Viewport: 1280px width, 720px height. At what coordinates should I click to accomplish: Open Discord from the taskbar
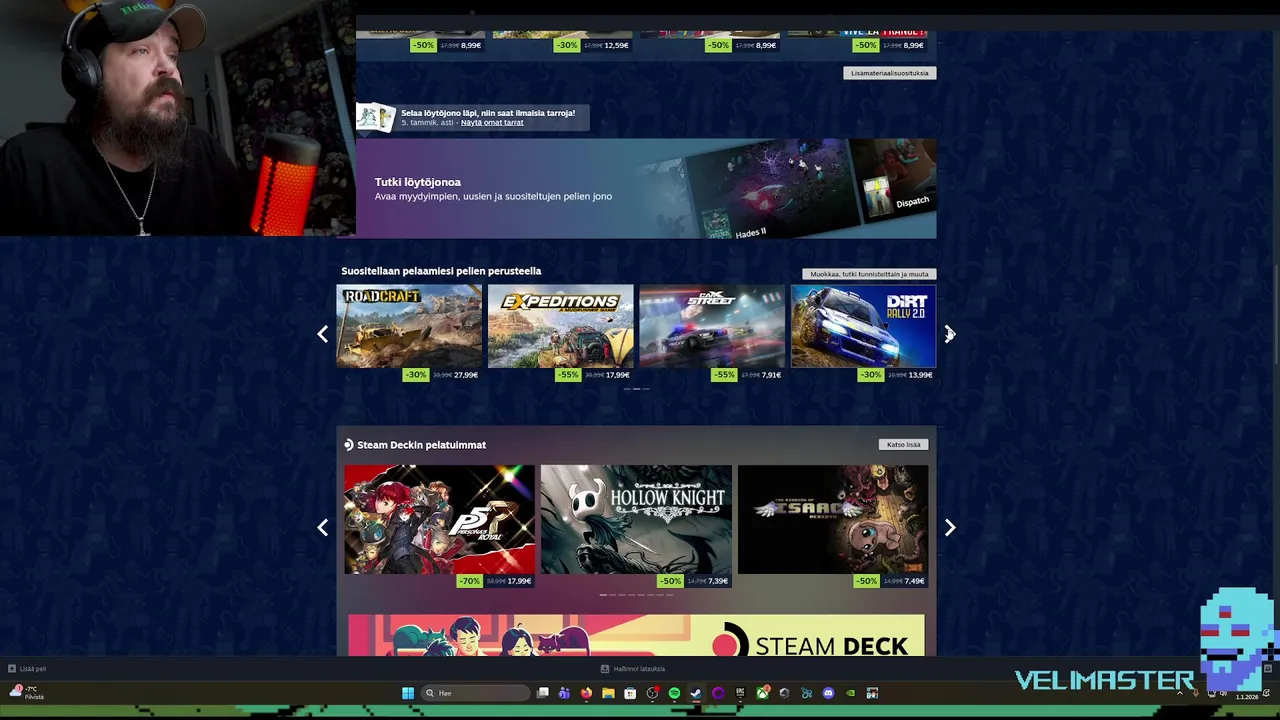828,693
